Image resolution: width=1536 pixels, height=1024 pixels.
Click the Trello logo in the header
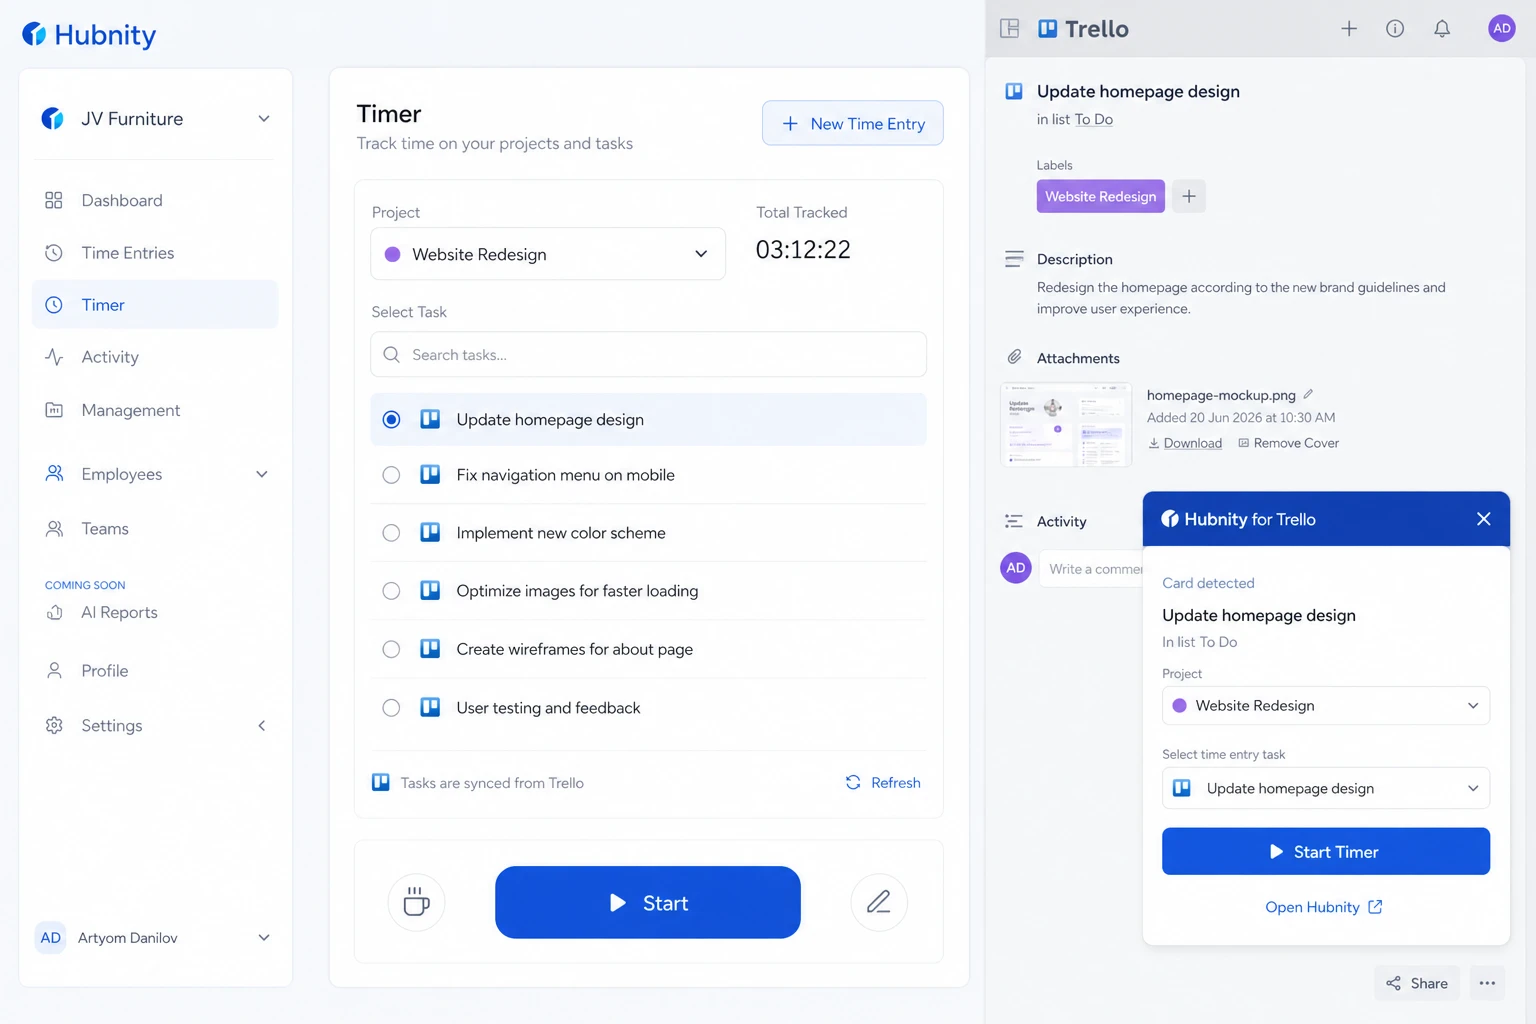1084,29
